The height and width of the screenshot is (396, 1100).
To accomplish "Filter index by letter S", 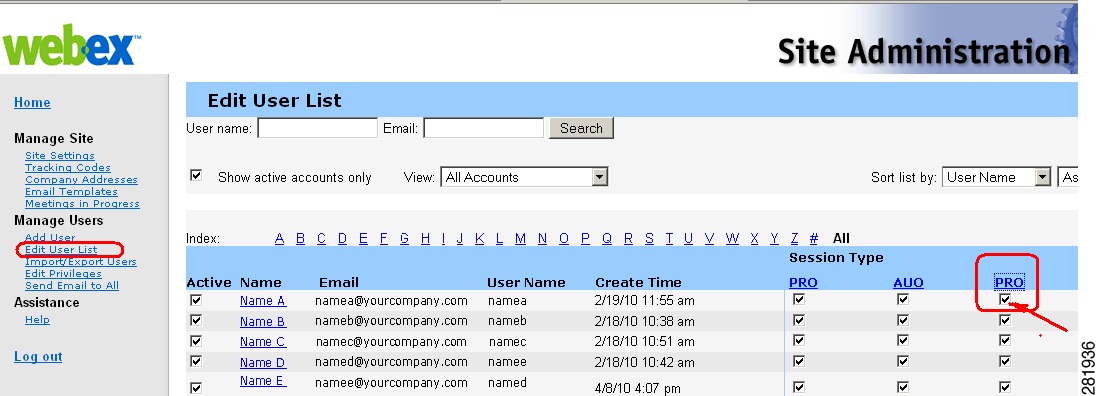I will (x=650, y=239).
